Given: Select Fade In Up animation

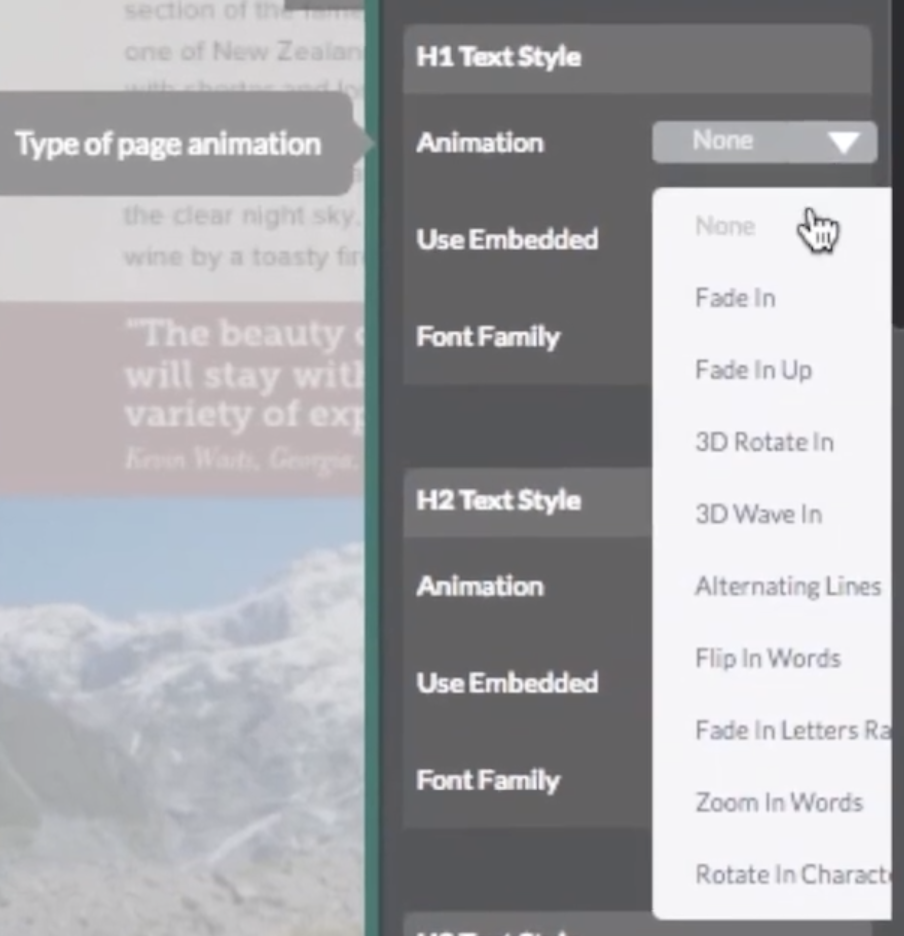Looking at the screenshot, I should point(753,369).
